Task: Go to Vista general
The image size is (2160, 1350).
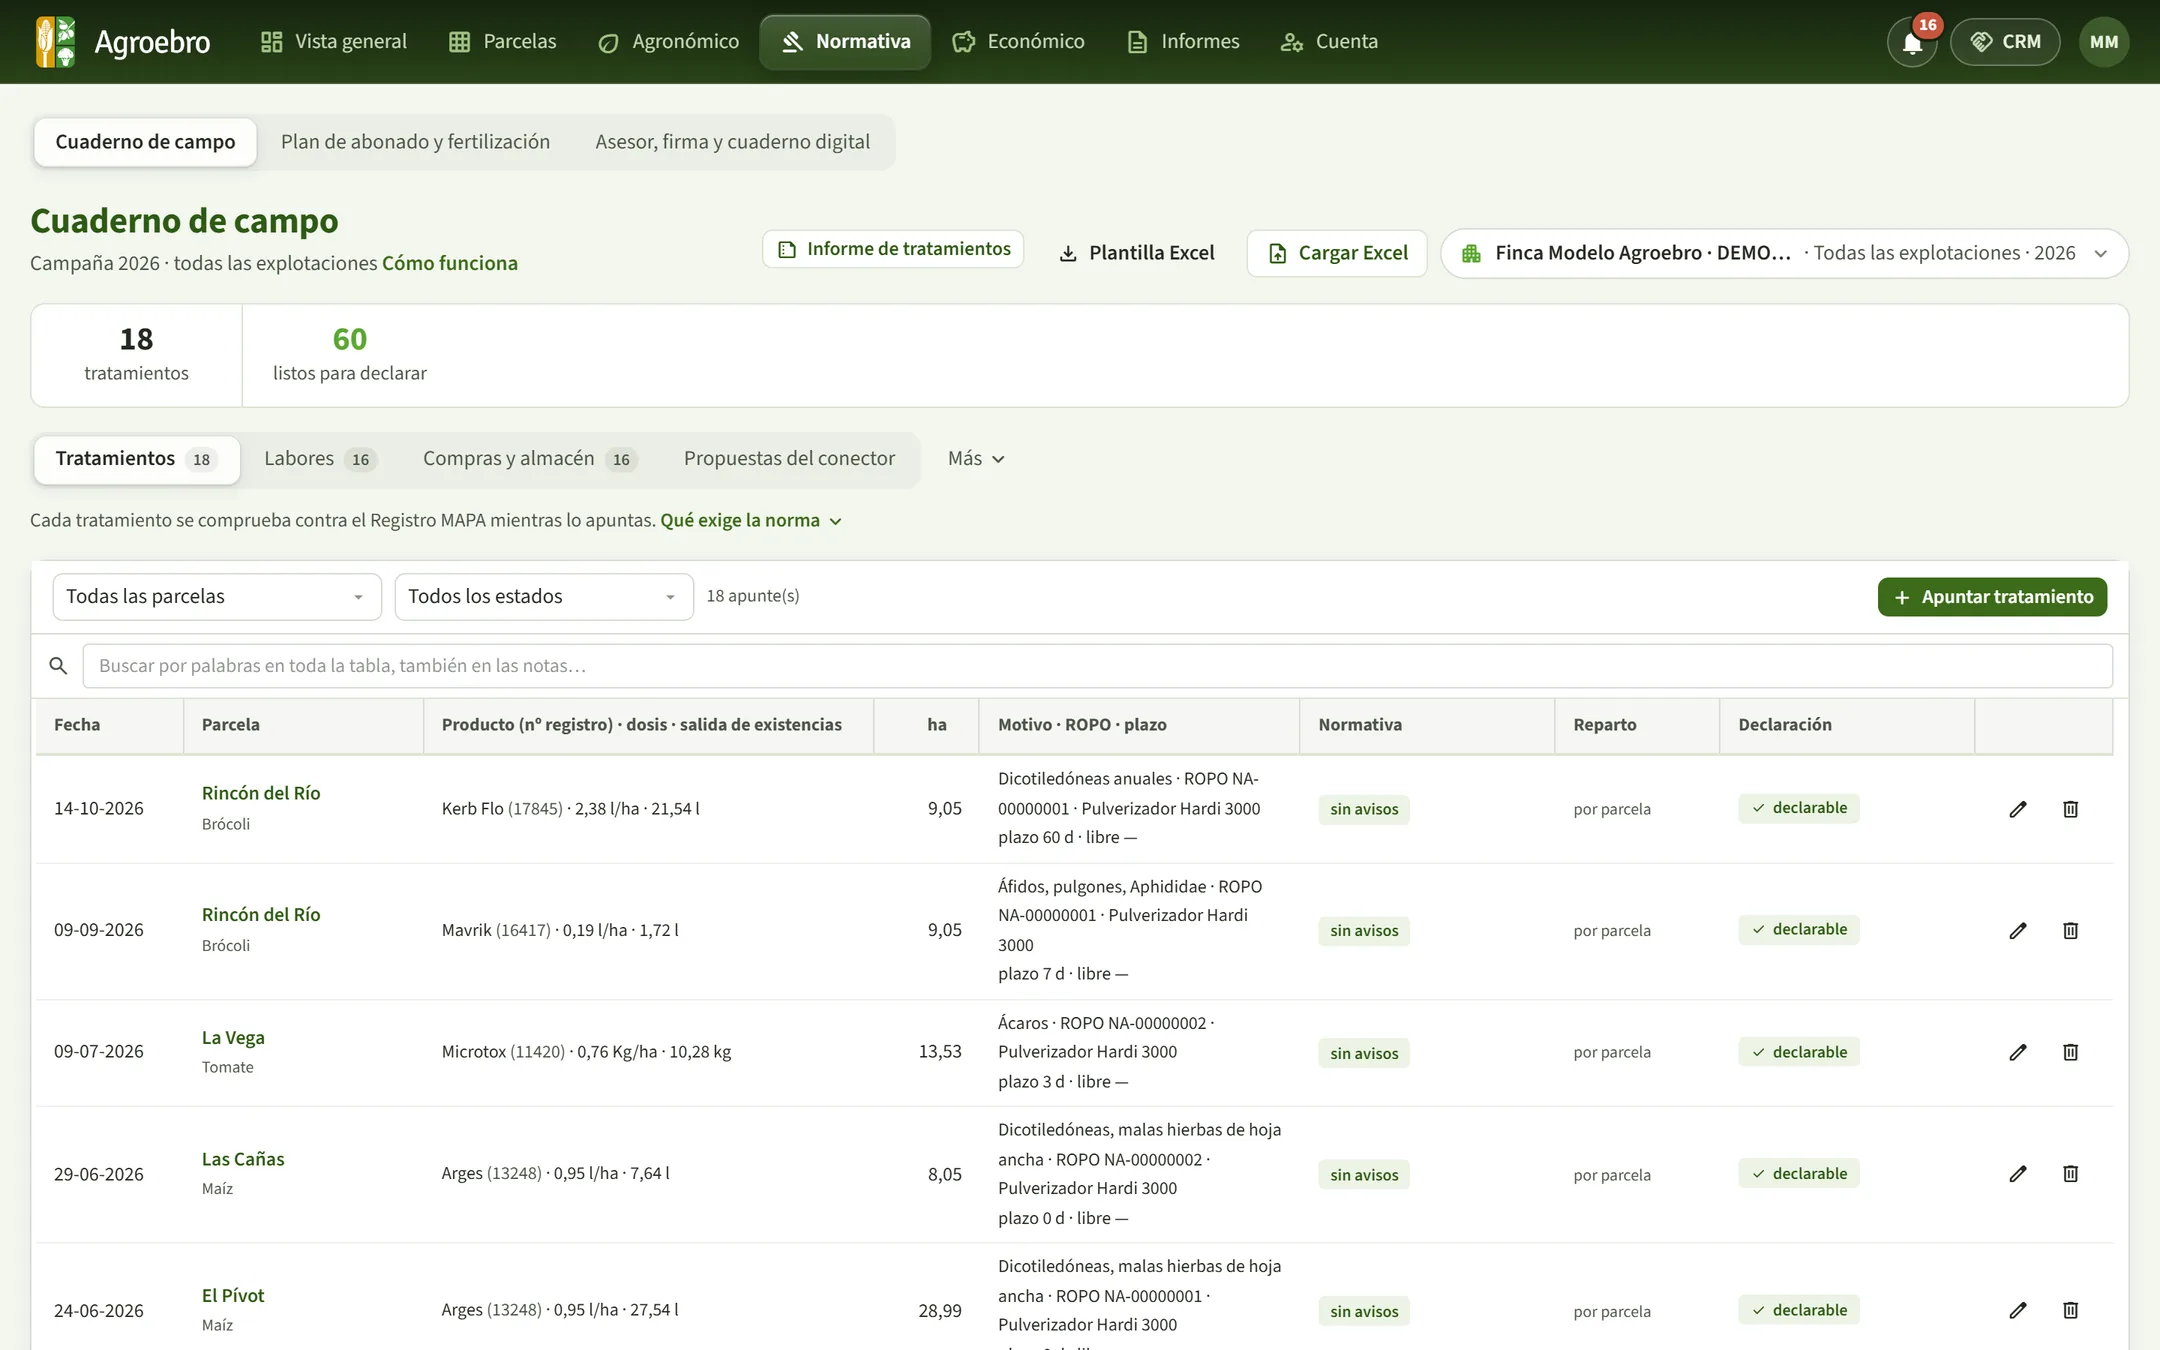Action: click(334, 42)
